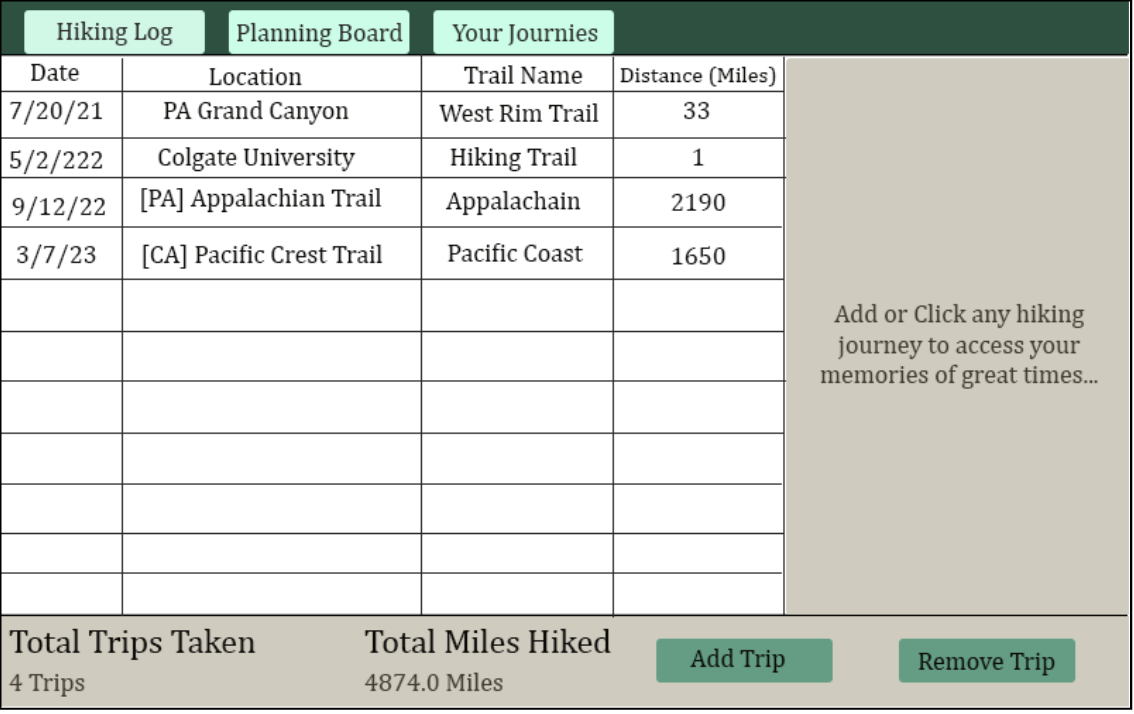Click the Distance (Miles) column header
Viewport: 1134px width, 714px height.
[x=695, y=74]
